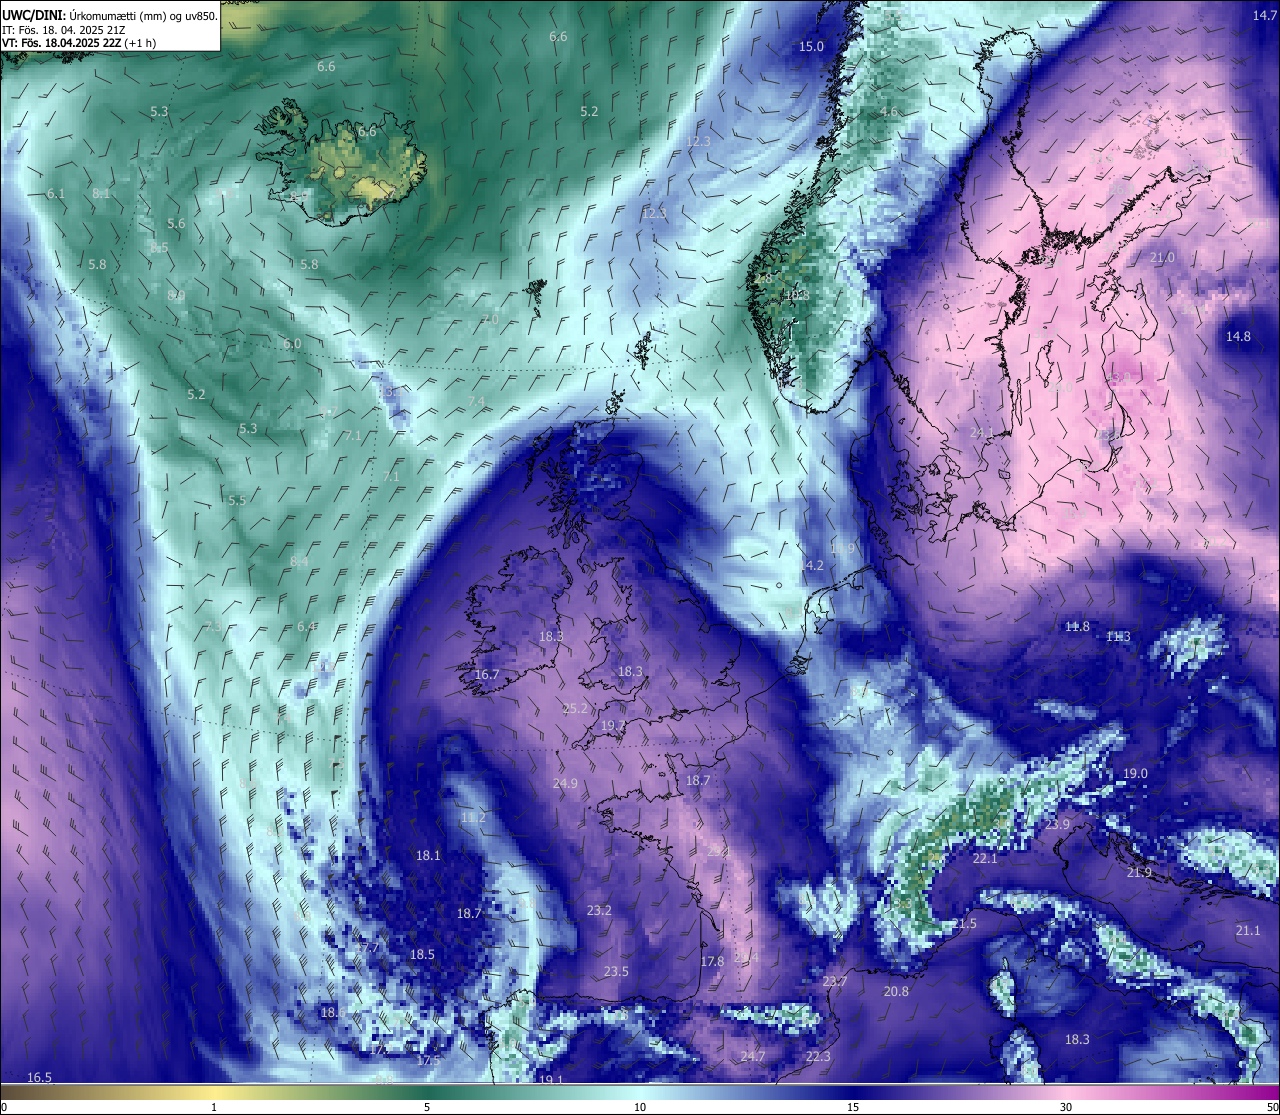Click the 7.0 value near the Faroe Islands

[490, 320]
